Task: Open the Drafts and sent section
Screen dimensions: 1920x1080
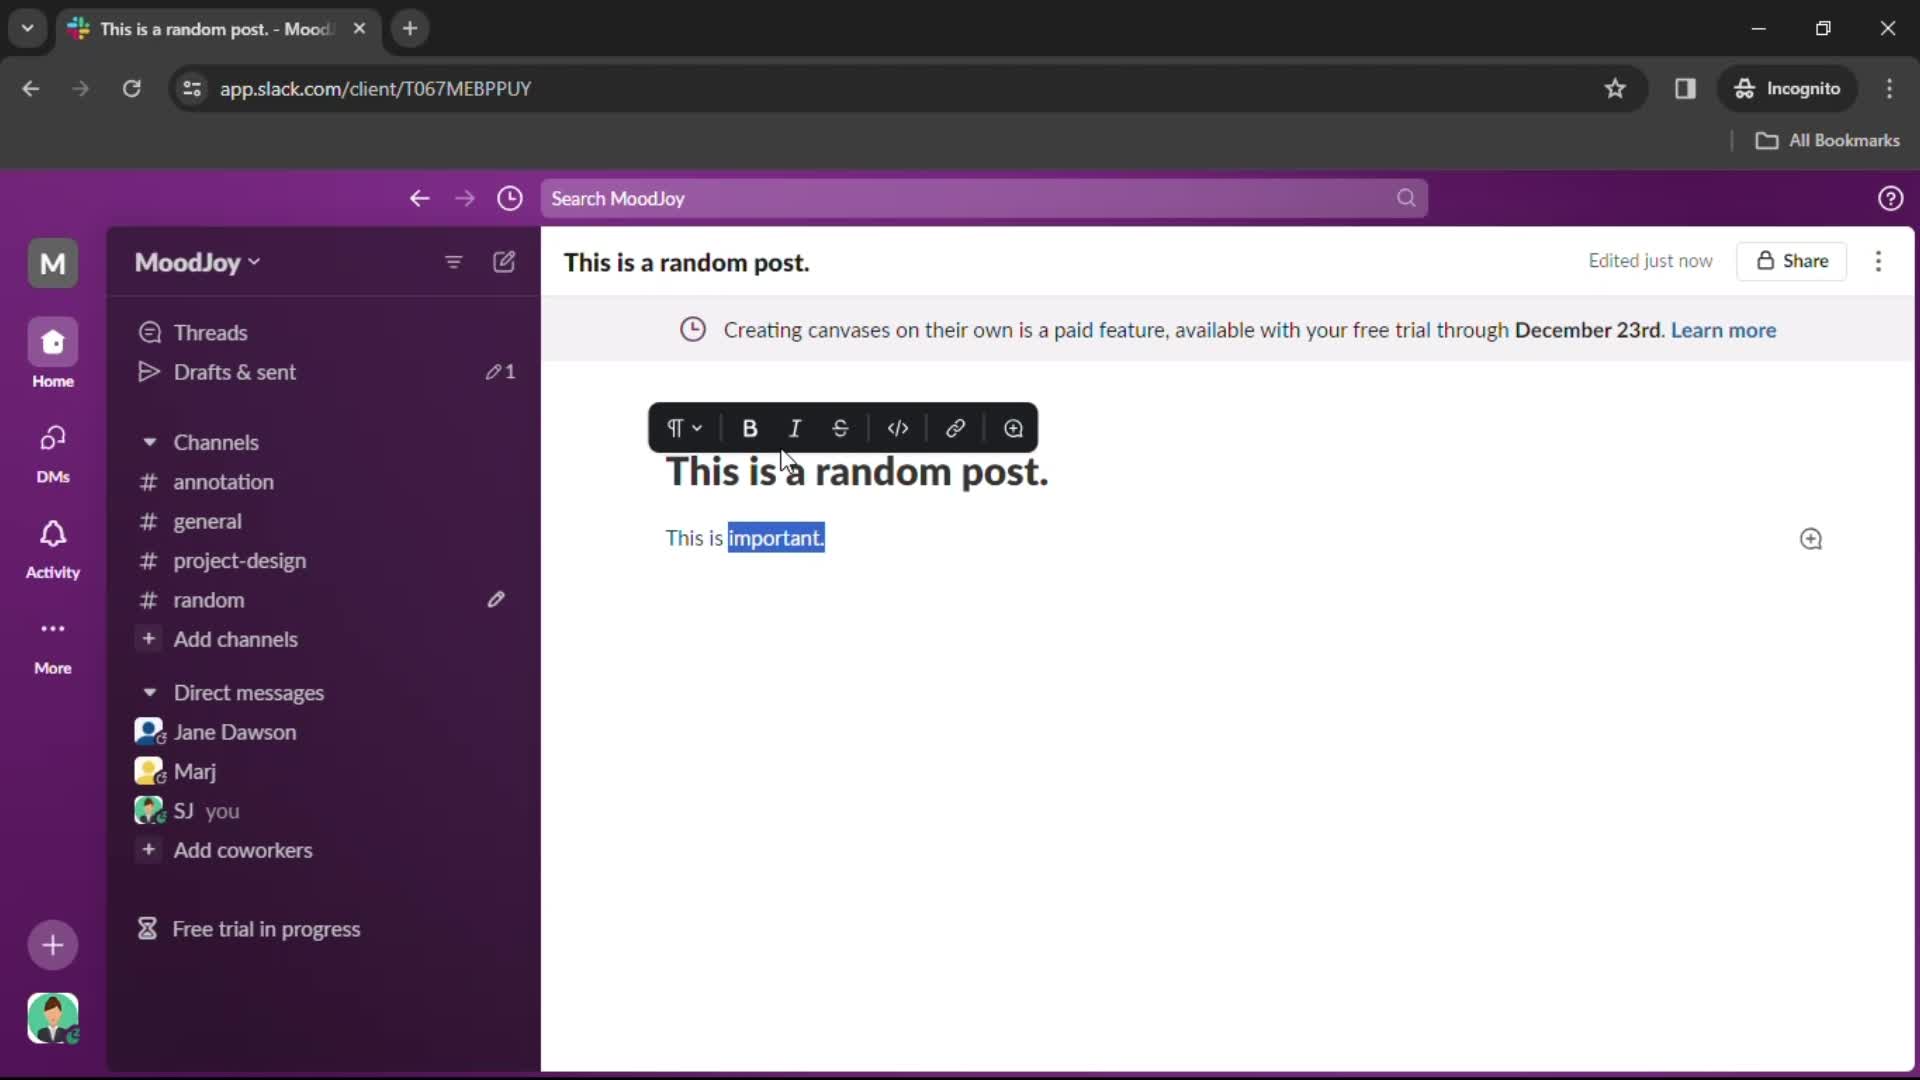Action: pos(235,371)
